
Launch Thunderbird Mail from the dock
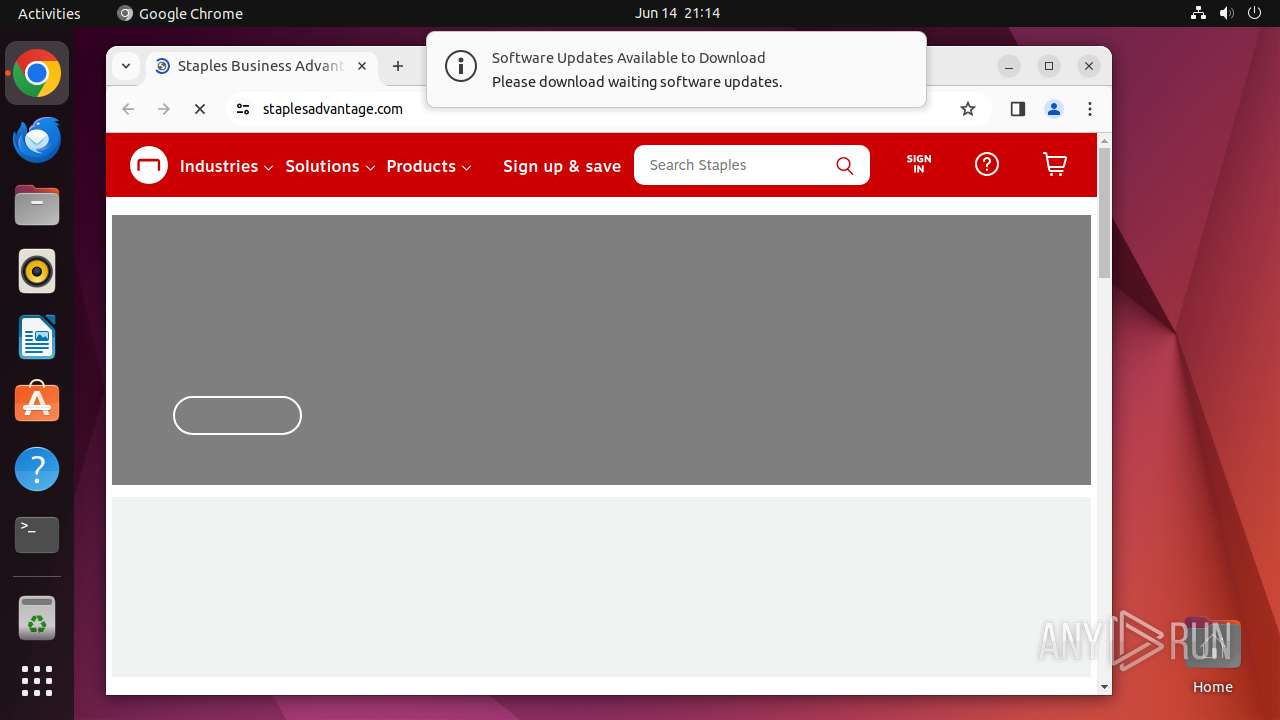(x=37, y=139)
